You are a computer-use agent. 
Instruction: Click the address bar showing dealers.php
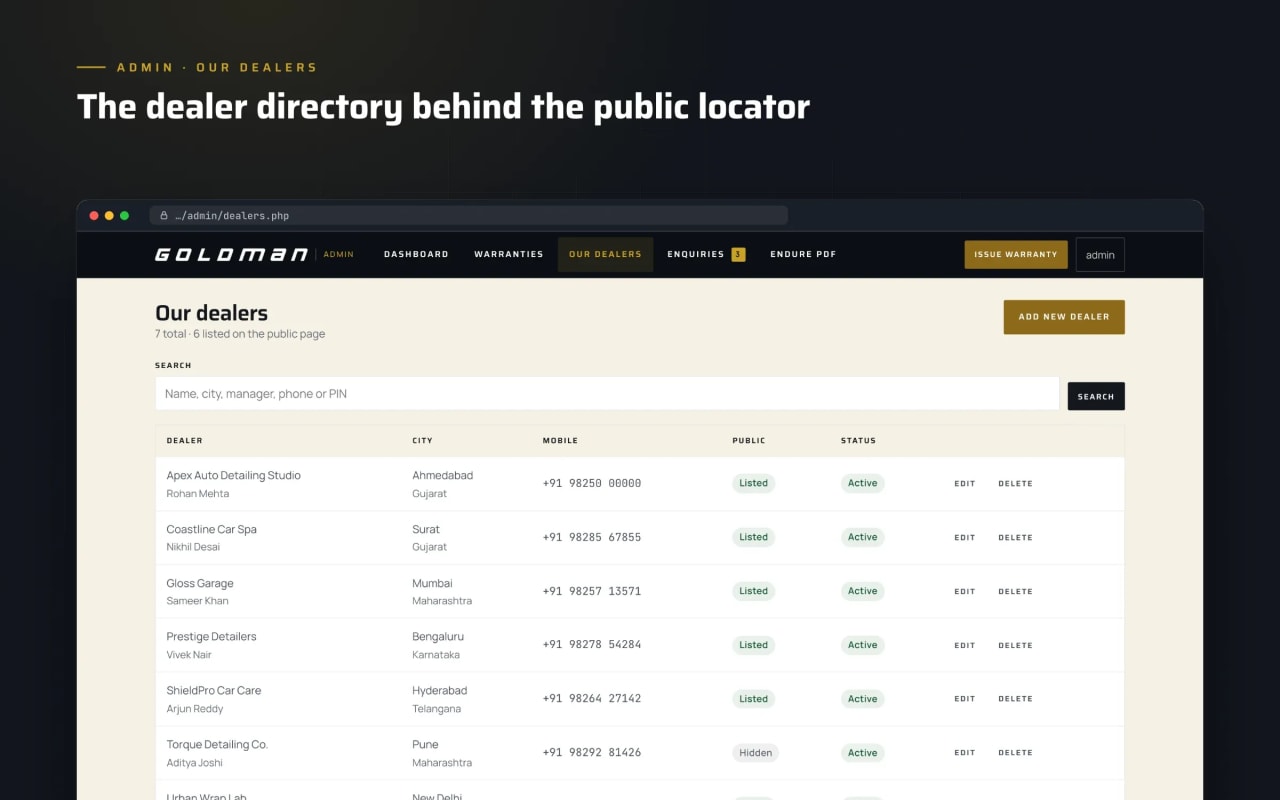469,215
